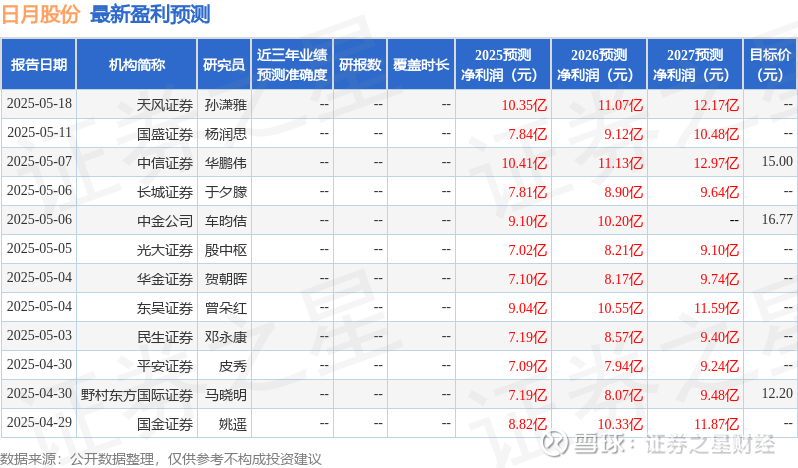Click analyst name 马晓明
Viewport: 798px width, 468px height.
[225, 395]
